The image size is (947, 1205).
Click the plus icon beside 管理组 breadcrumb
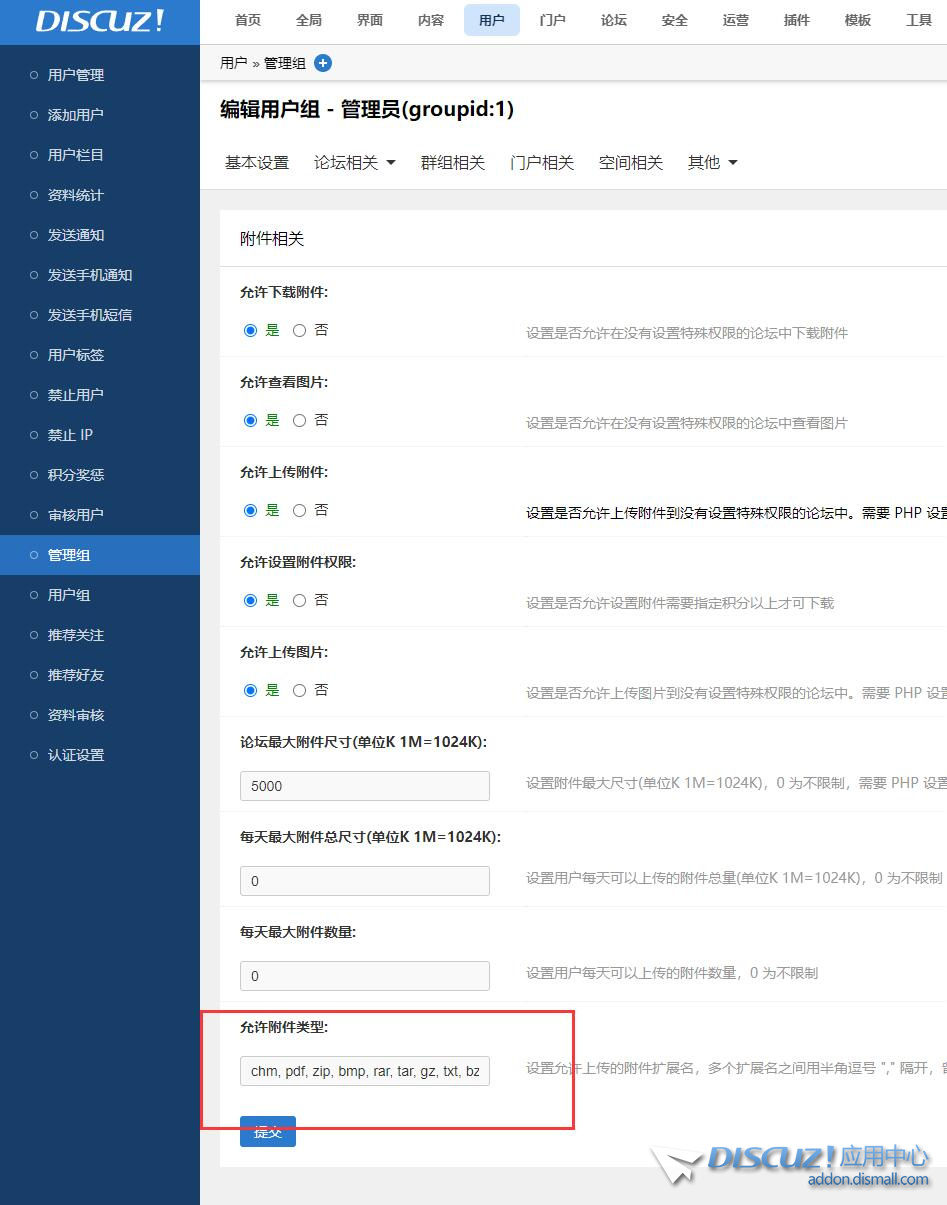click(x=322, y=62)
